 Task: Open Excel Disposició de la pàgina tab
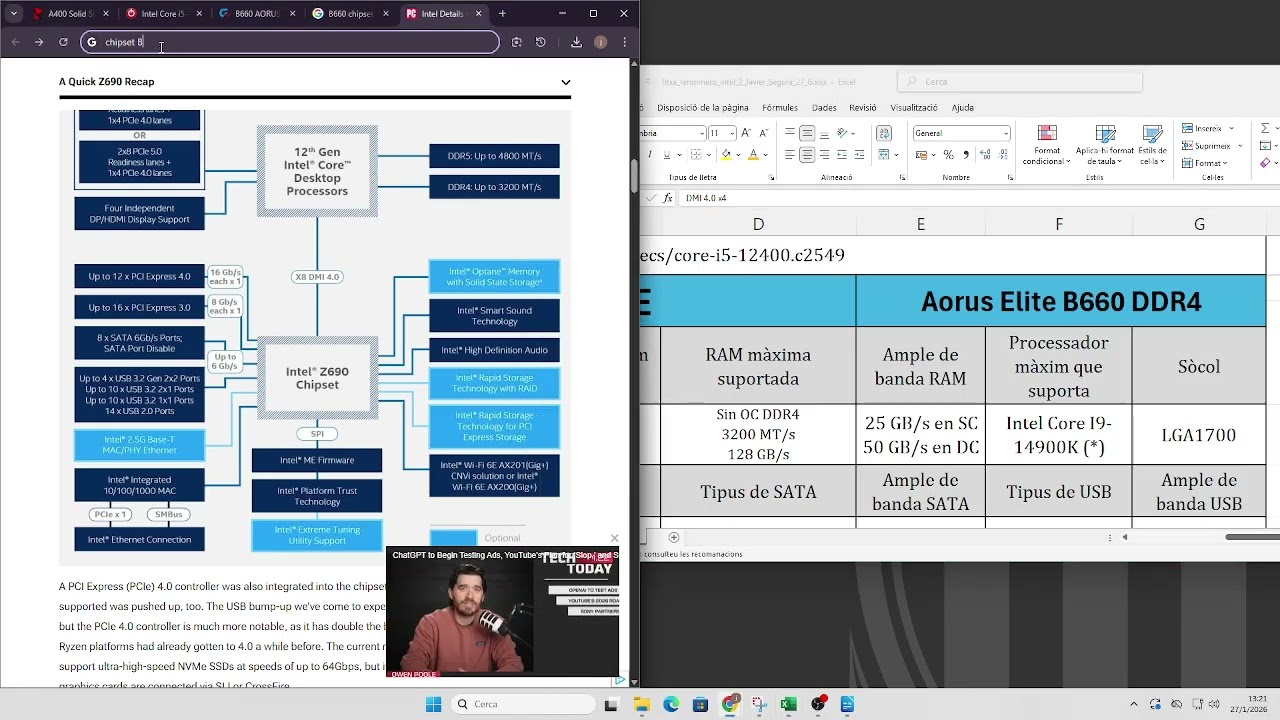coord(703,107)
